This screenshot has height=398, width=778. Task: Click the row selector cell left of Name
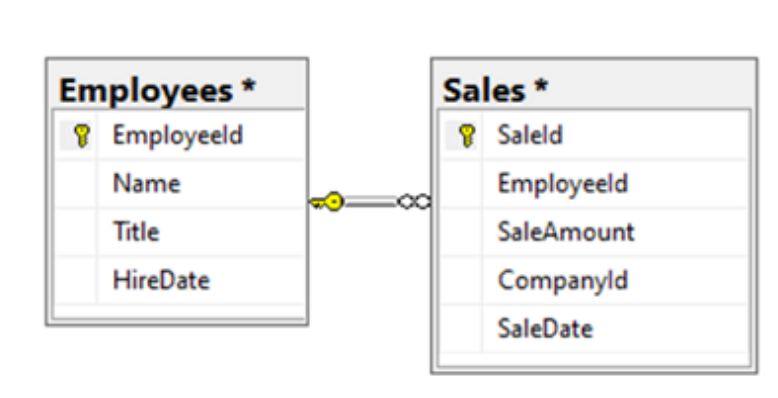click(76, 184)
